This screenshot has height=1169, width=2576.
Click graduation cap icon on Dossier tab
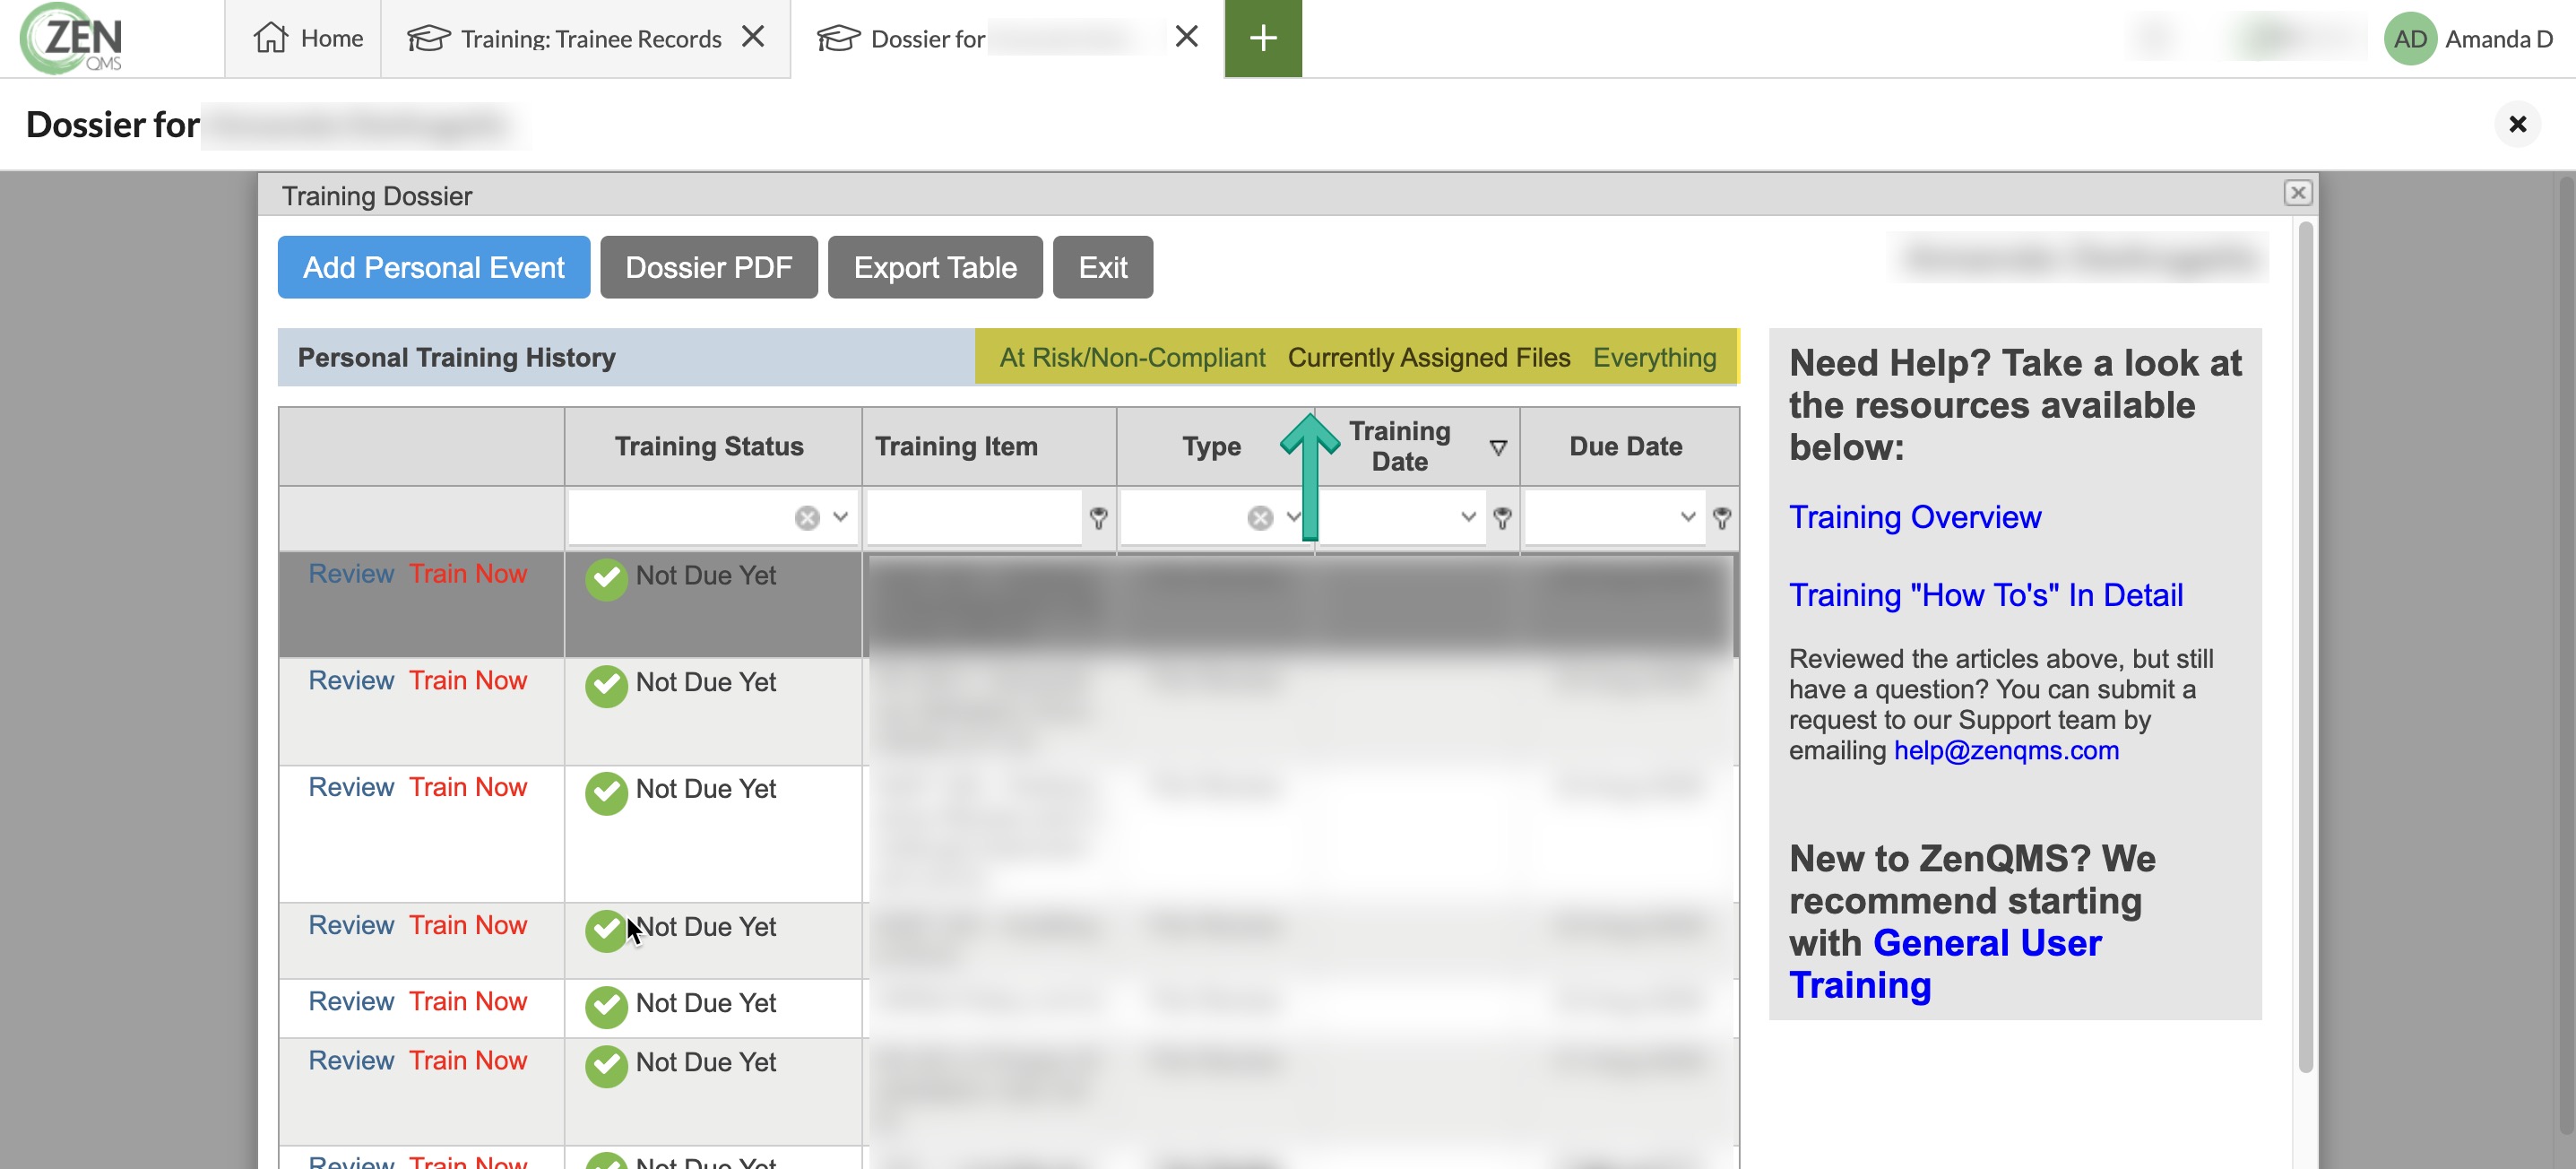coord(838,38)
